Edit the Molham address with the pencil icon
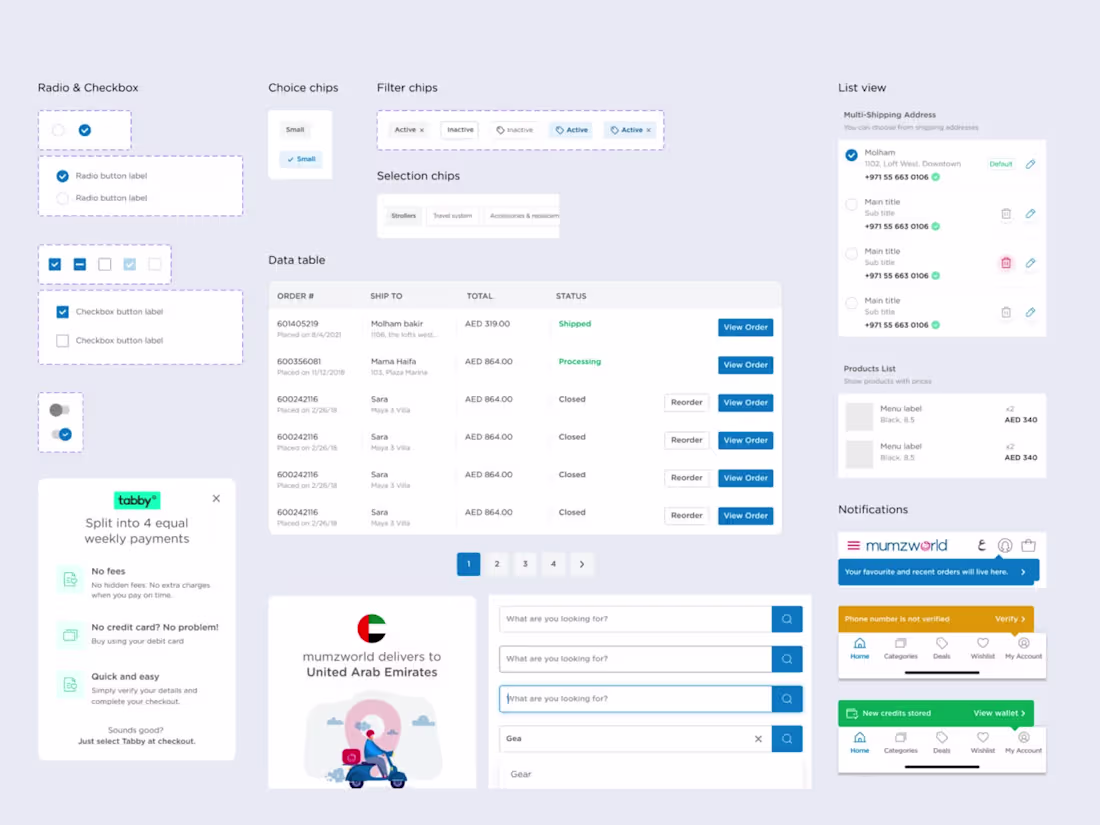1100x825 pixels. click(x=1030, y=163)
